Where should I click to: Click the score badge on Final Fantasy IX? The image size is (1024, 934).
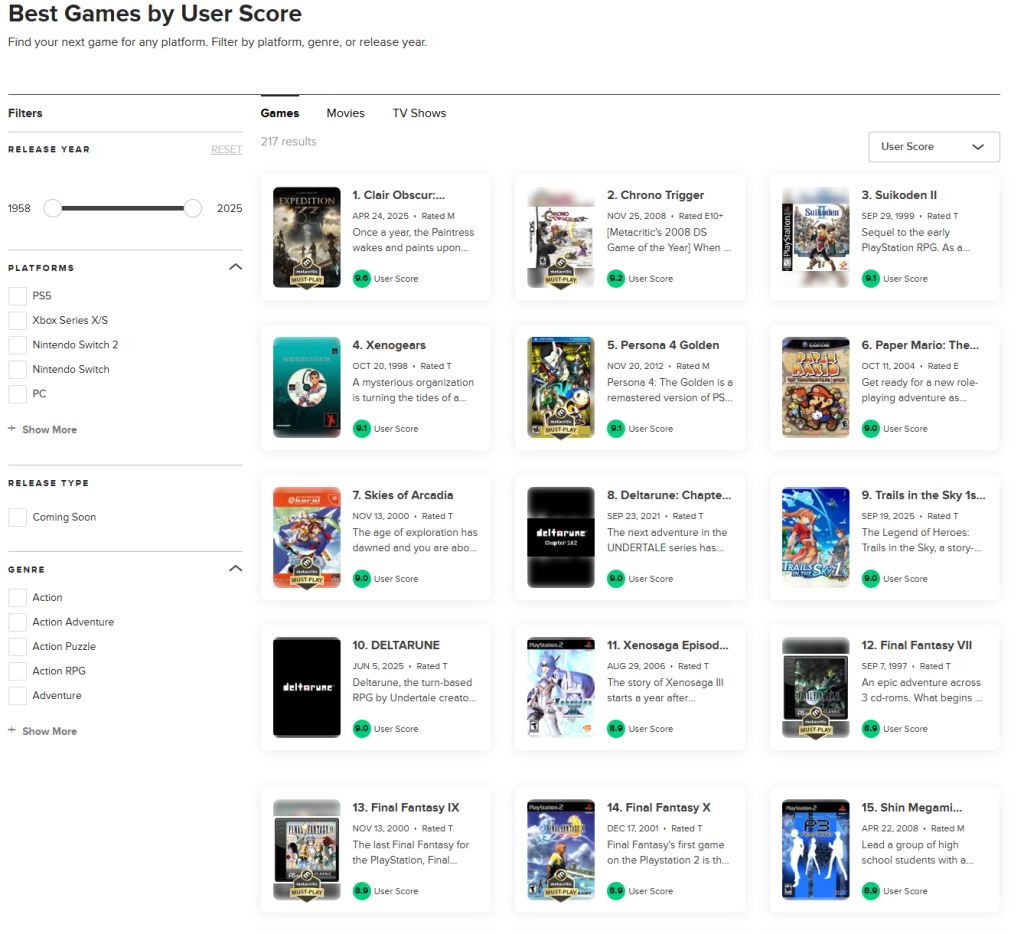coord(361,891)
